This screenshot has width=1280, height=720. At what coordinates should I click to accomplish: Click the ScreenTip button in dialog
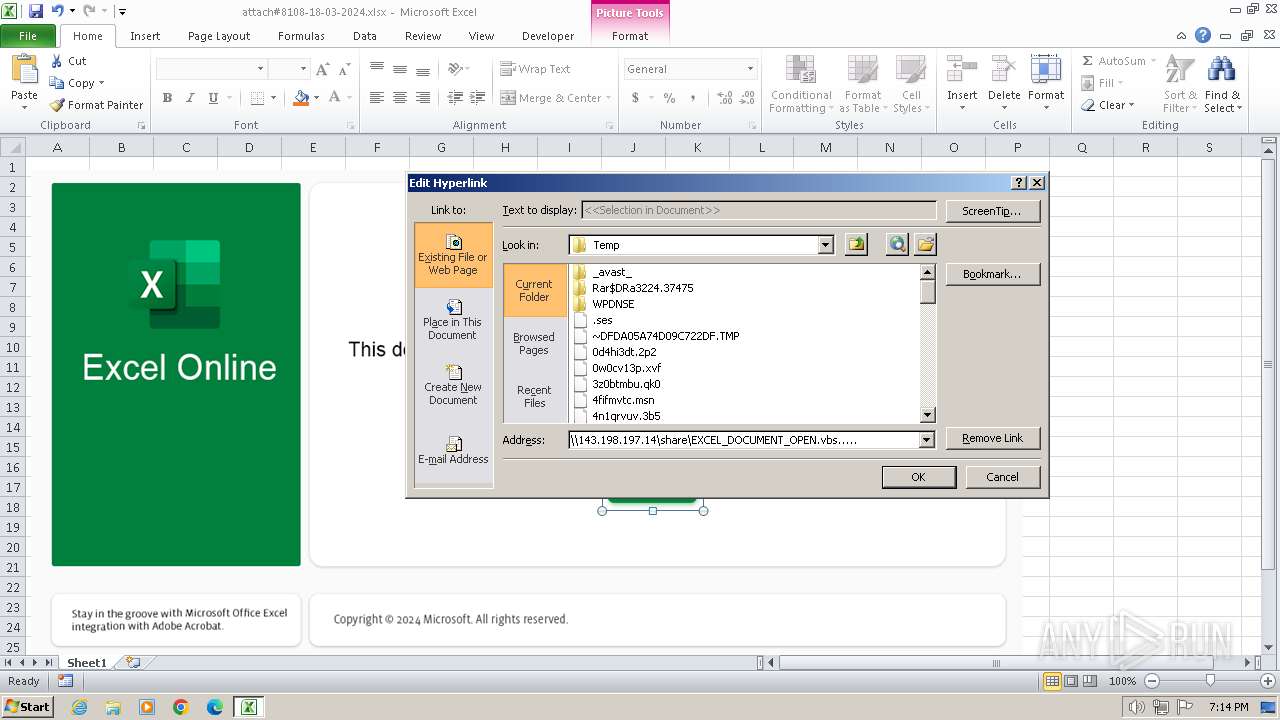point(992,211)
